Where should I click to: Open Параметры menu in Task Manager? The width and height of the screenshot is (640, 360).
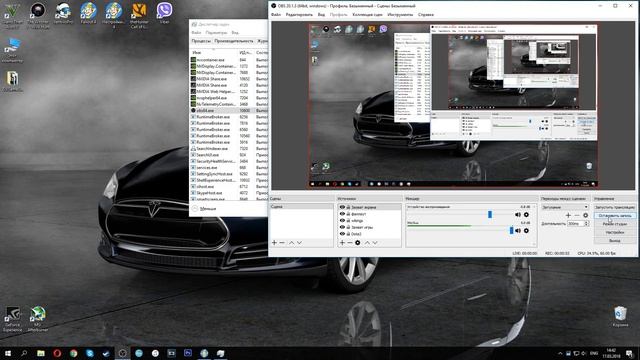216,33
